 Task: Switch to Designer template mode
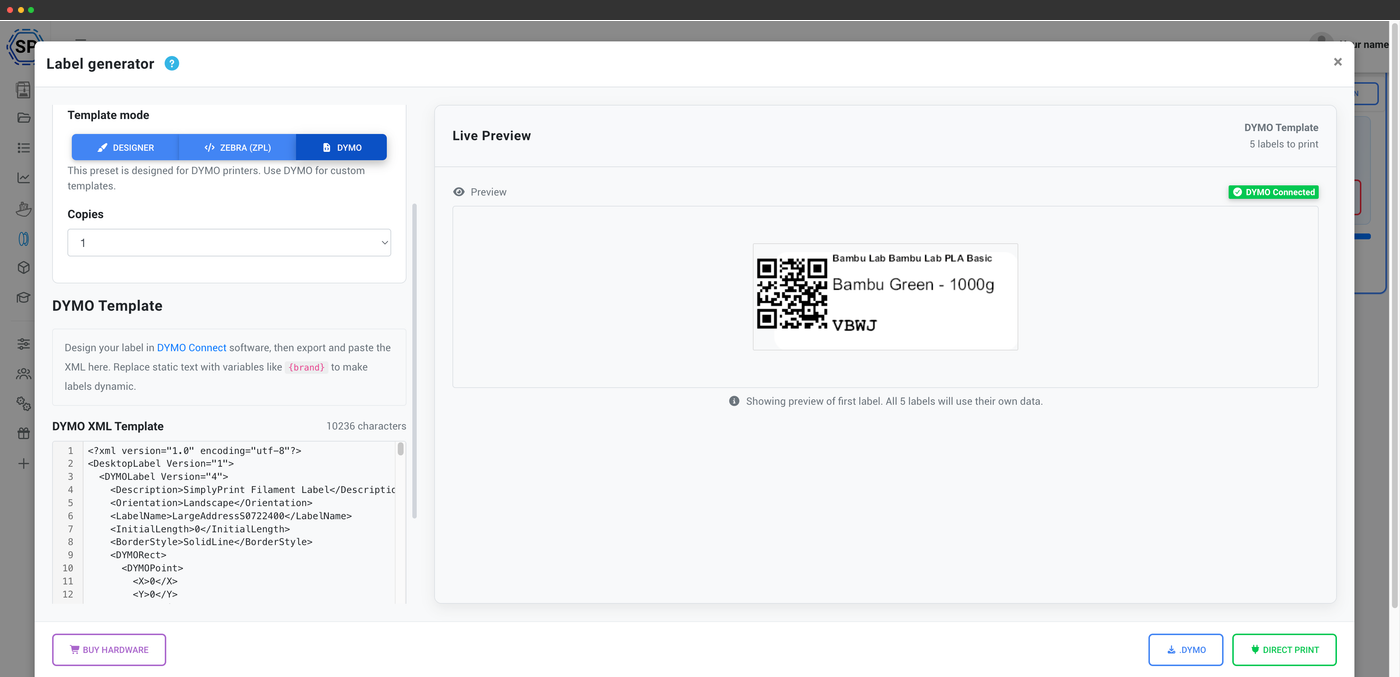click(125, 147)
